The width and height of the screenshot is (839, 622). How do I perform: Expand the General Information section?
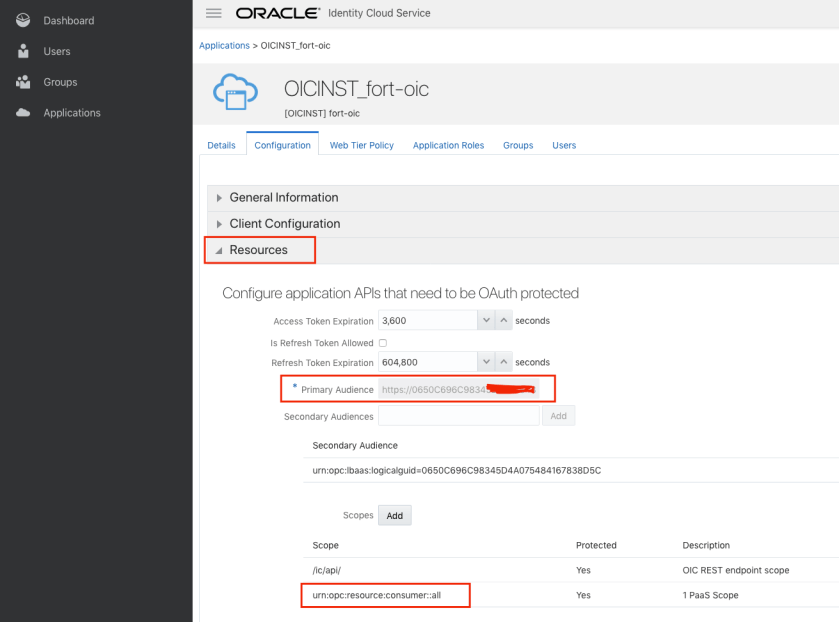[x=283, y=198]
